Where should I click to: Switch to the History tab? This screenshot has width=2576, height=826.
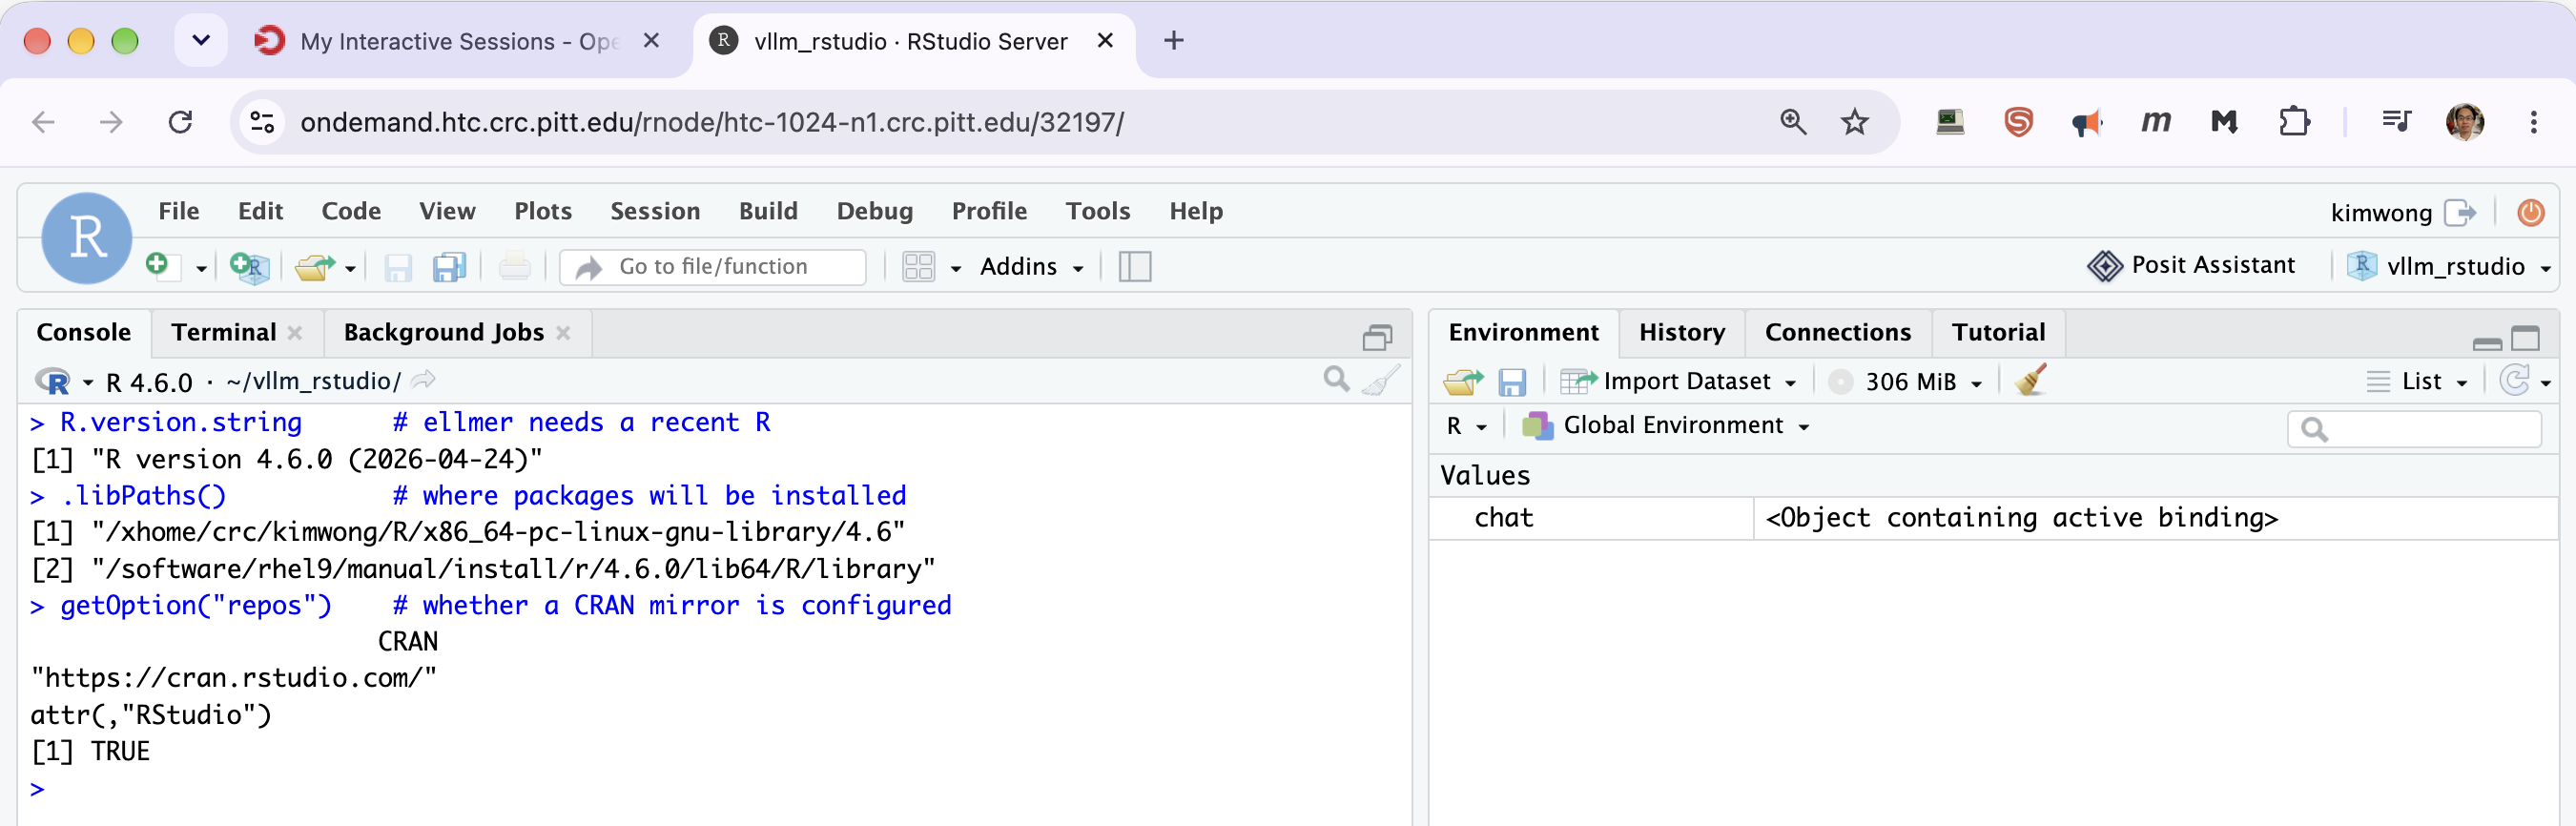(x=1681, y=332)
